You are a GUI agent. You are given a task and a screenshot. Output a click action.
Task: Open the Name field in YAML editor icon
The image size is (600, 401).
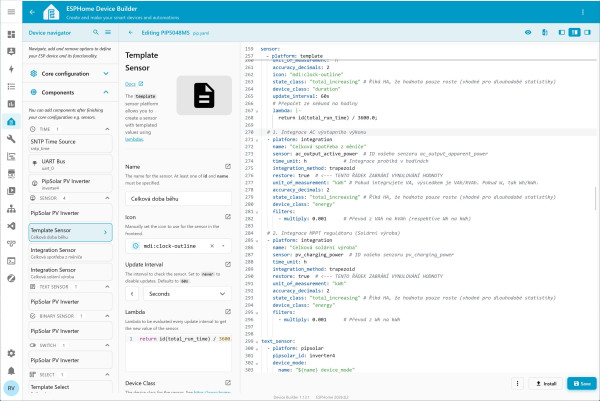click(x=228, y=166)
